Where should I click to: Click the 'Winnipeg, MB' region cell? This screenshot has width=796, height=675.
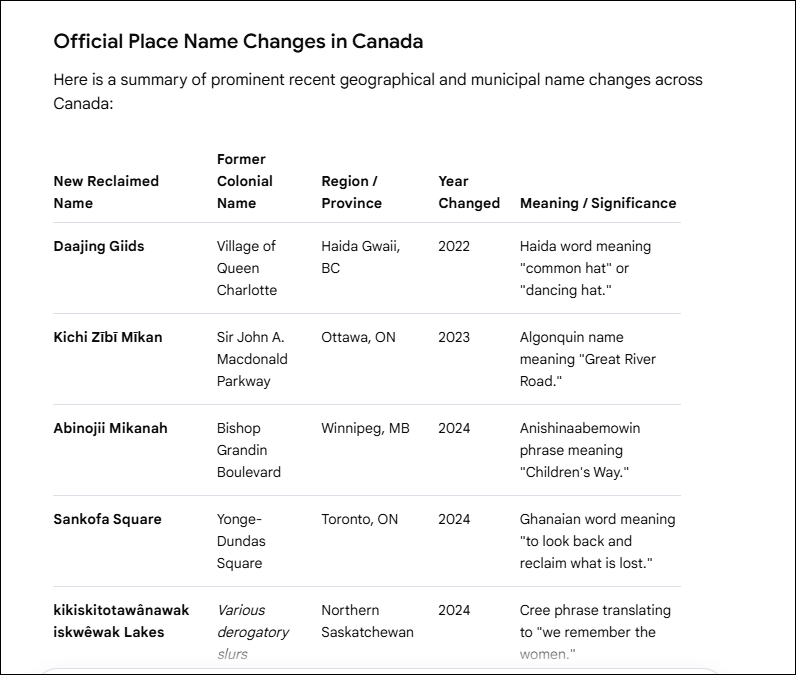tap(366, 428)
